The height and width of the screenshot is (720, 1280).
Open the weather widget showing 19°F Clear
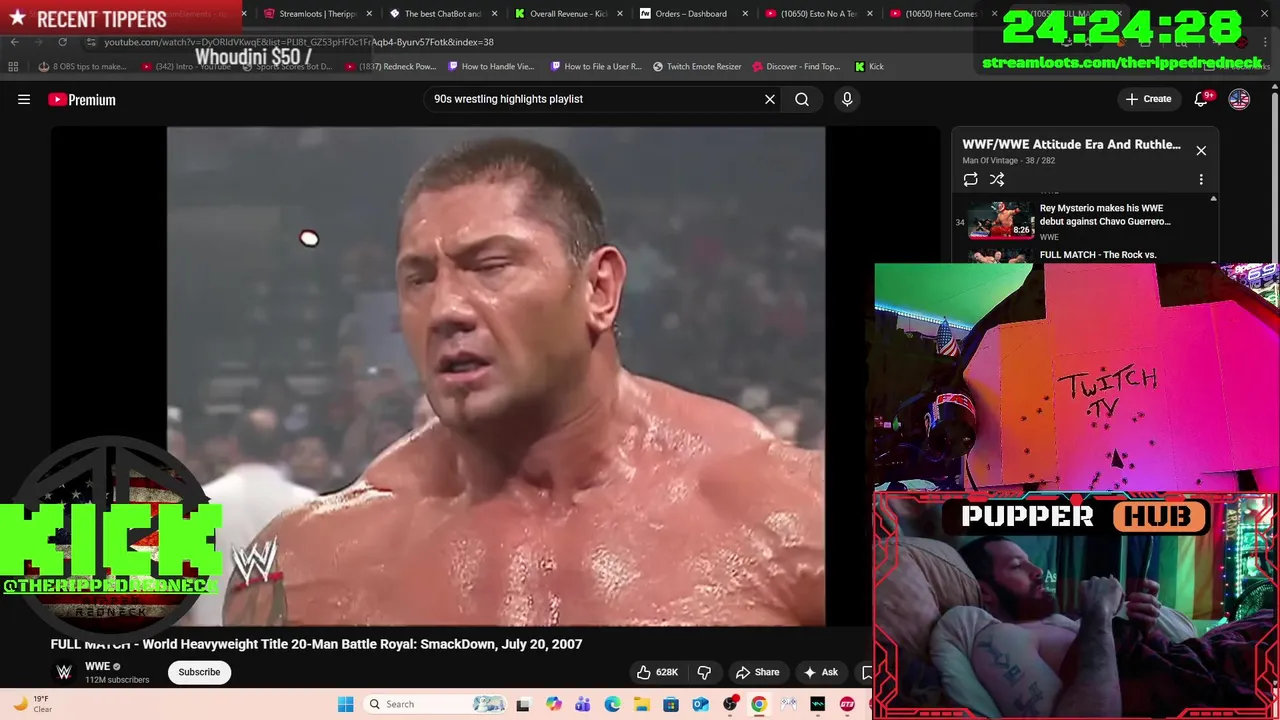click(32, 704)
